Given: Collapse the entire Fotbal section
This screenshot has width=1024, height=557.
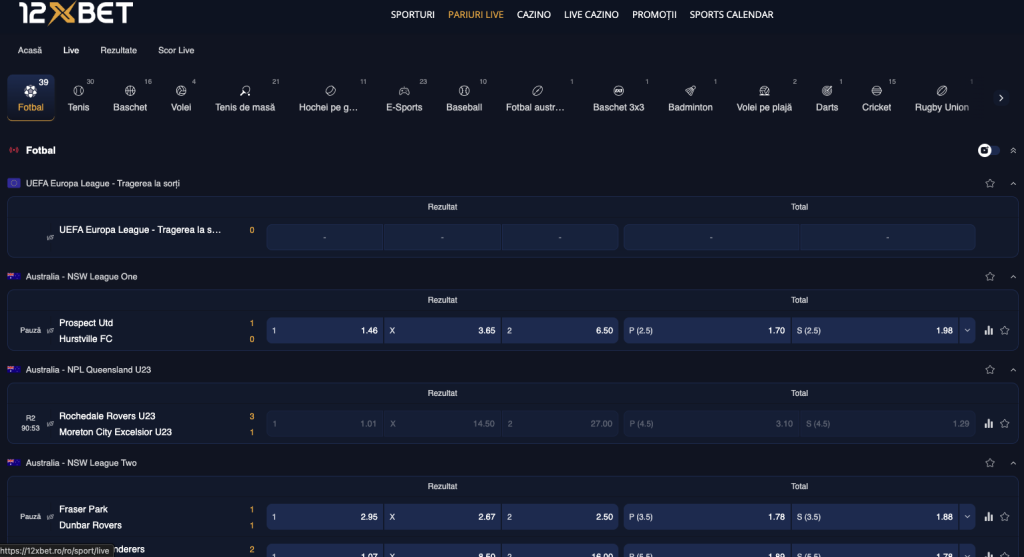Looking at the screenshot, I should point(1013,151).
